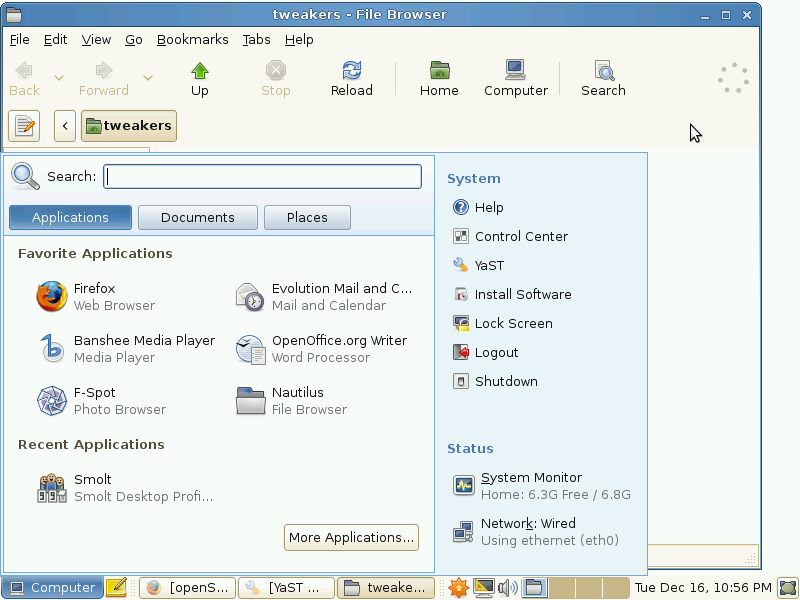This screenshot has width=800, height=600.
Task: Click the icon right of the clock
Action: click(788, 588)
